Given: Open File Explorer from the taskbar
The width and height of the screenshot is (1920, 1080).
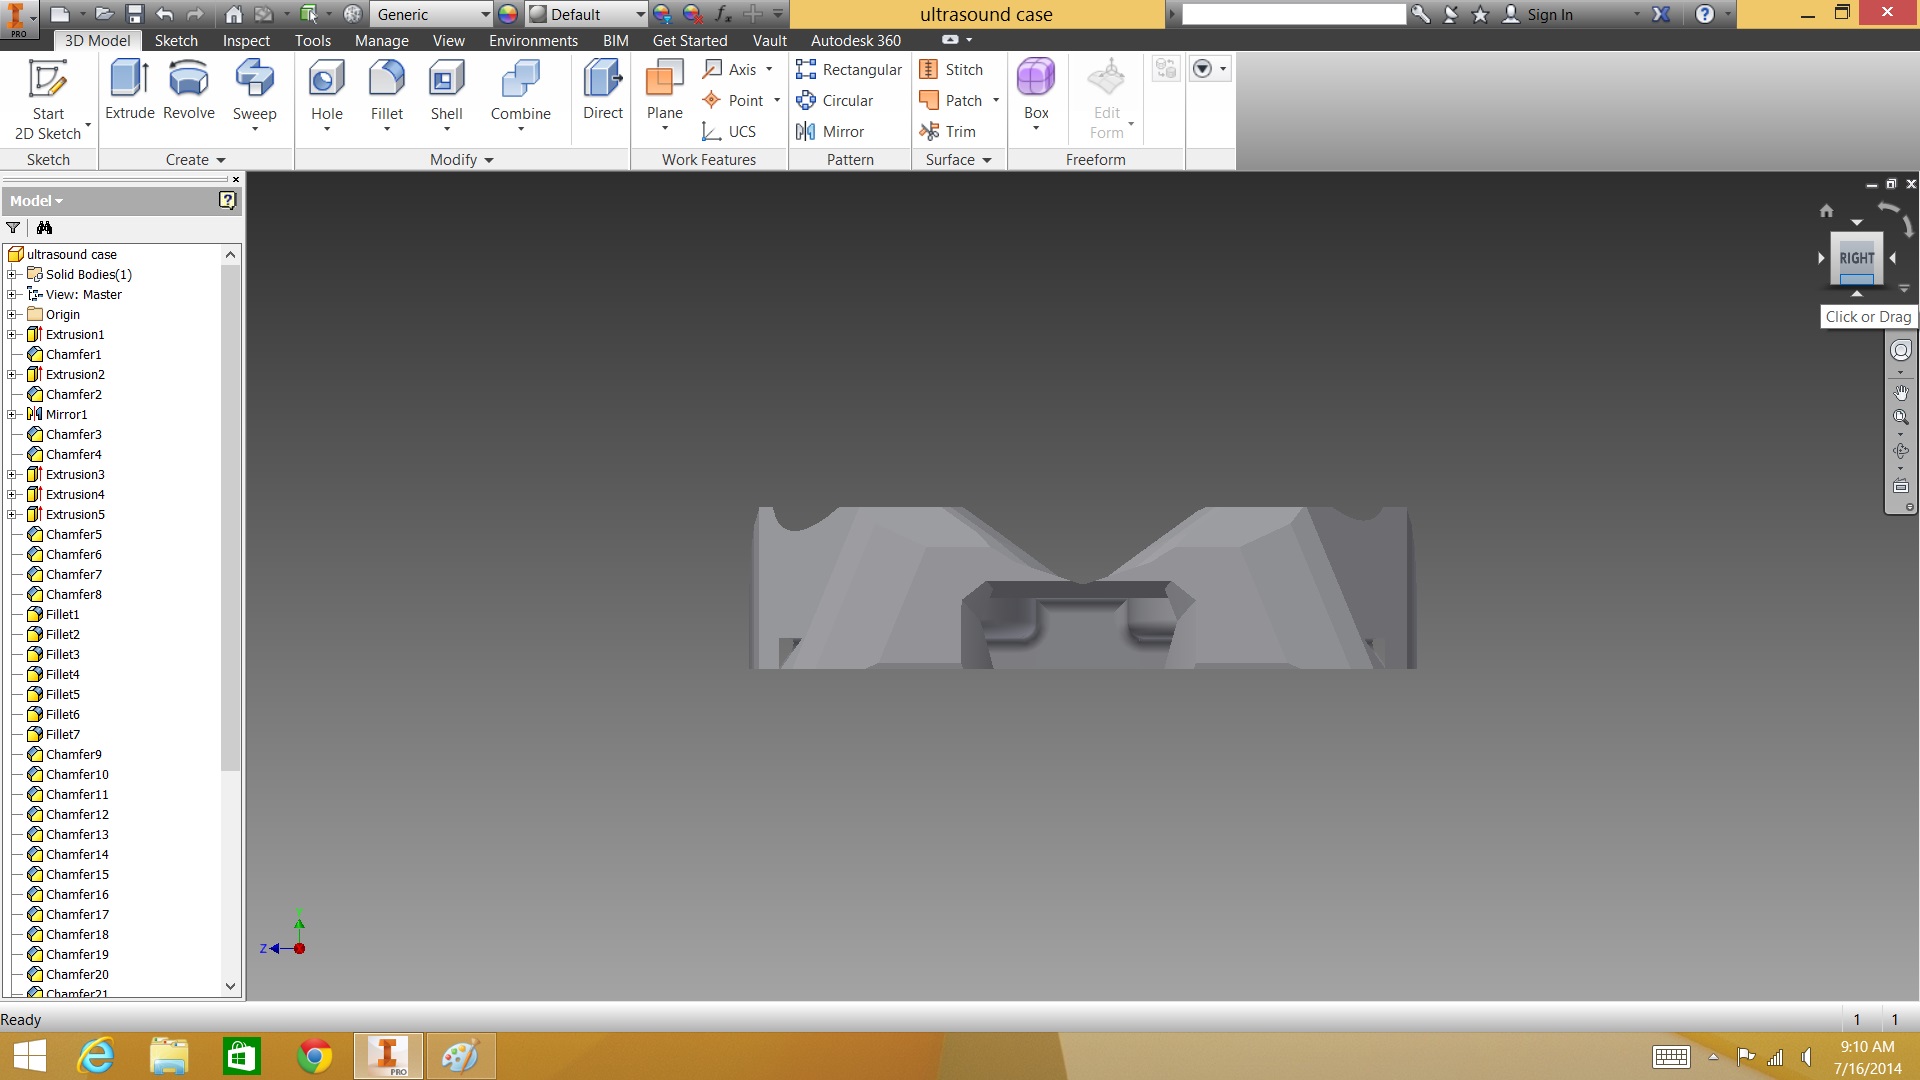Looking at the screenshot, I should pos(169,1056).
